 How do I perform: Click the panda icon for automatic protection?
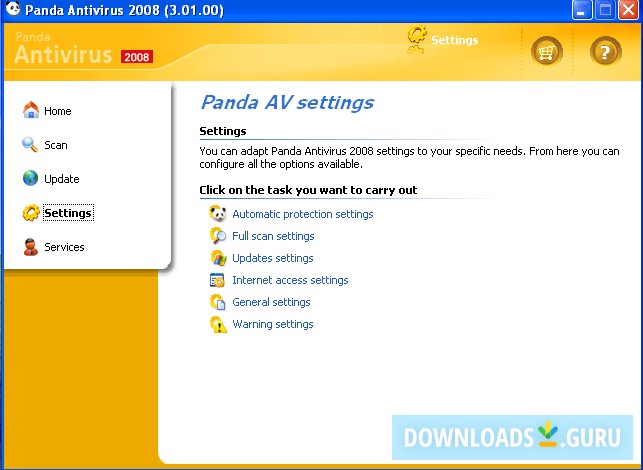(218, 214)
